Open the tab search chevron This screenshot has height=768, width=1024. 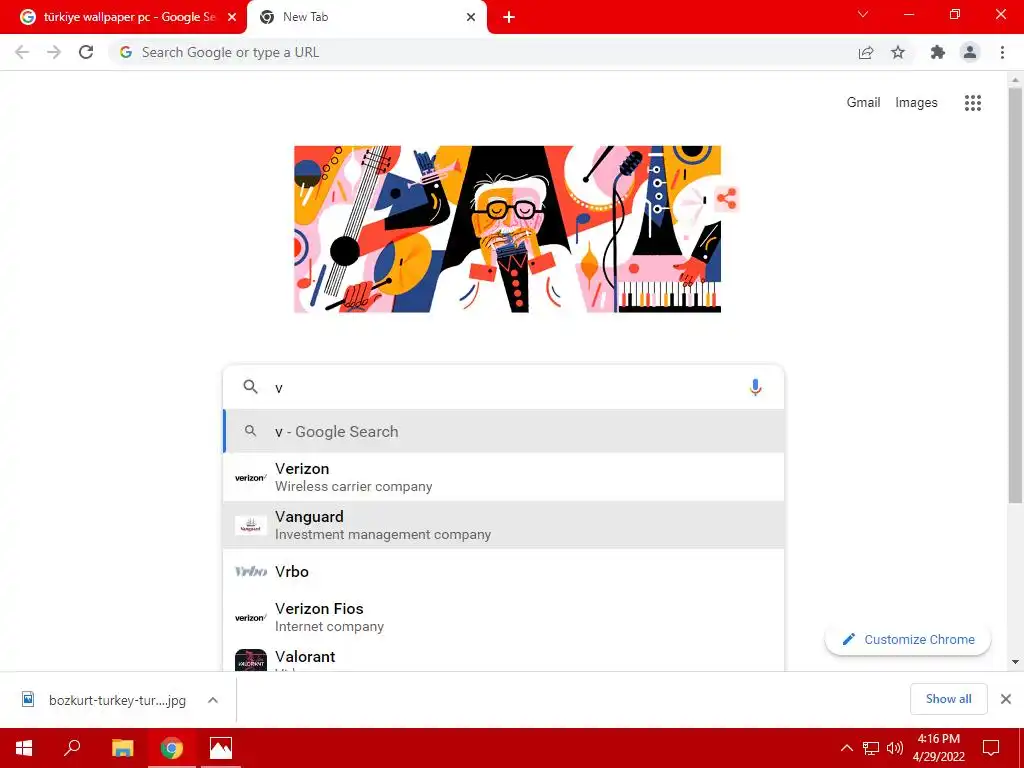click(x=863, y=14)
